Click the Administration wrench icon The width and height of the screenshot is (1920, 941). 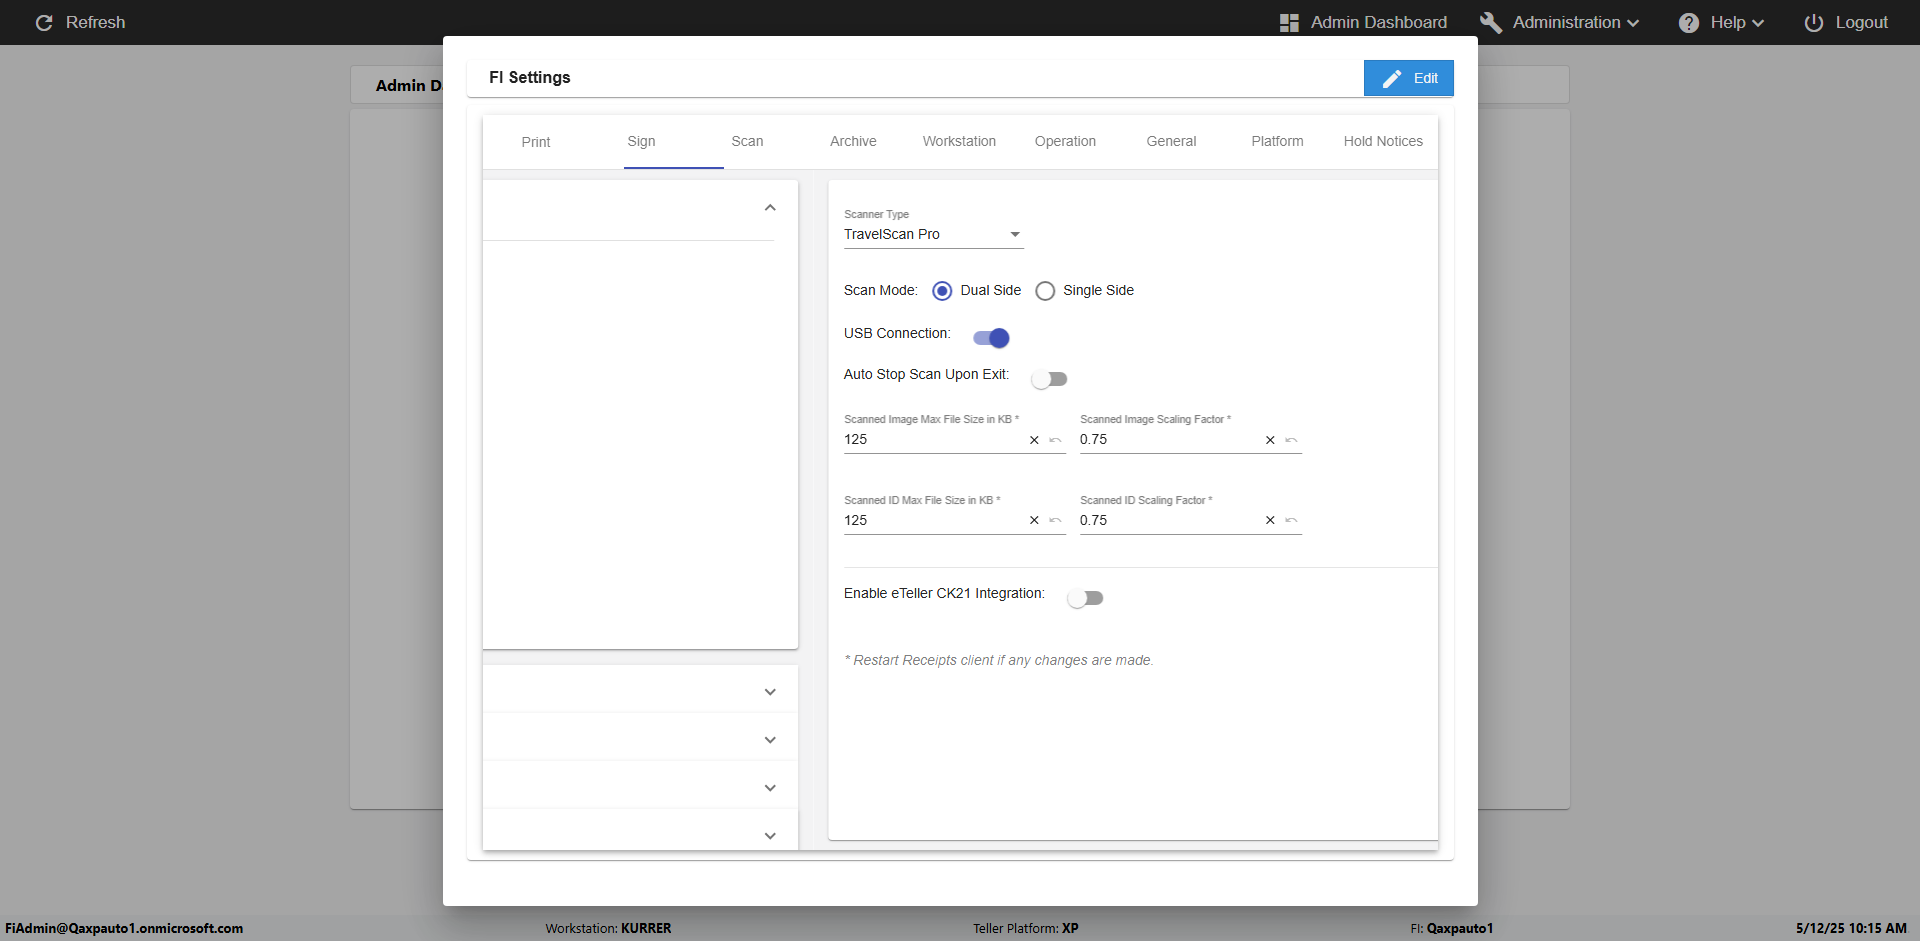[x=1490, y=22]
